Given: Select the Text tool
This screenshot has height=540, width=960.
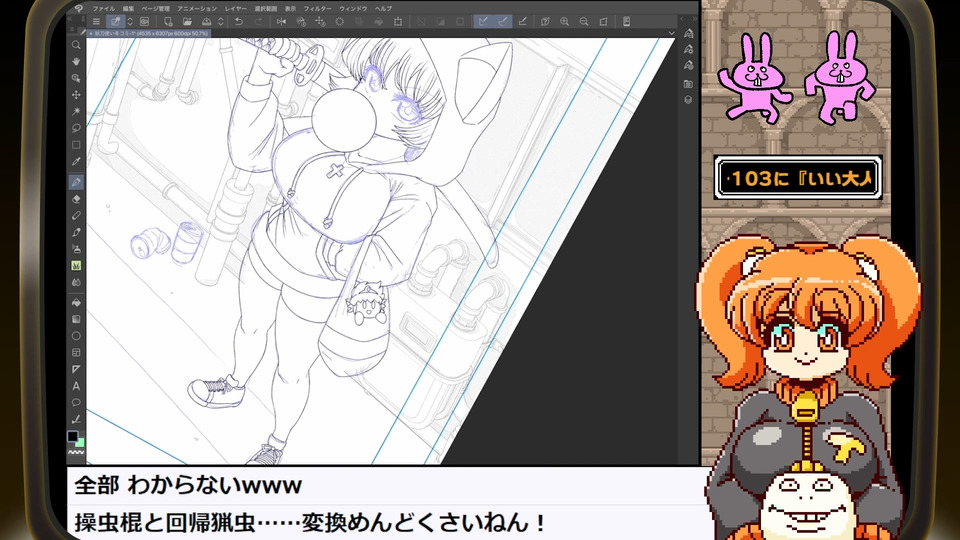Looking at the screenshot, I should tap(76, 386).
